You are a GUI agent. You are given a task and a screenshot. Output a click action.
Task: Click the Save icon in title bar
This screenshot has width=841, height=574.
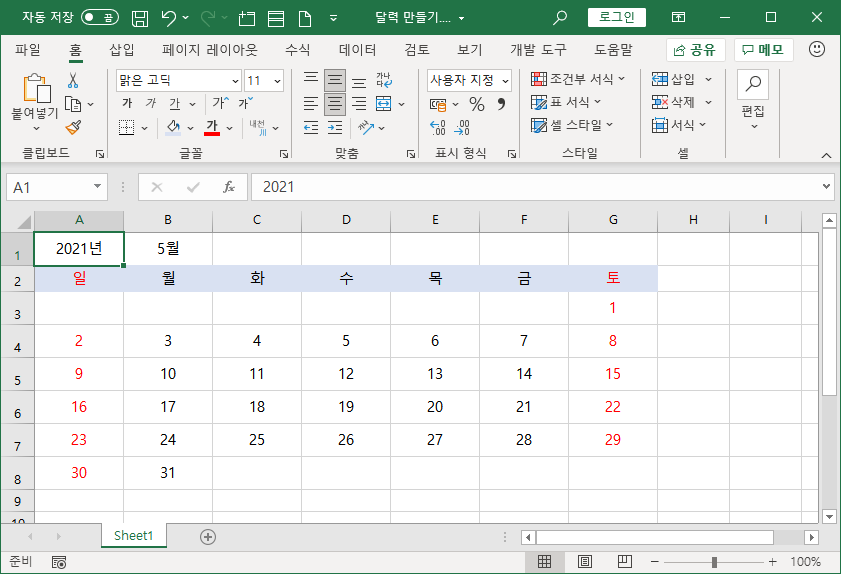(x=140, y=18)
